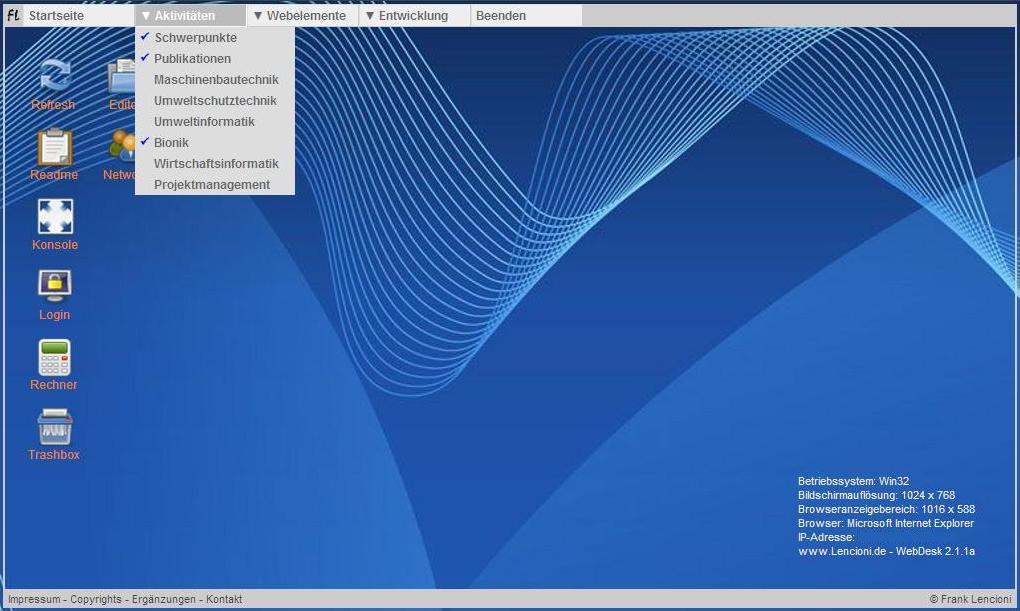Open the Trashbox icon
The width and height of the screenshot is (1020, 611).
54,427
